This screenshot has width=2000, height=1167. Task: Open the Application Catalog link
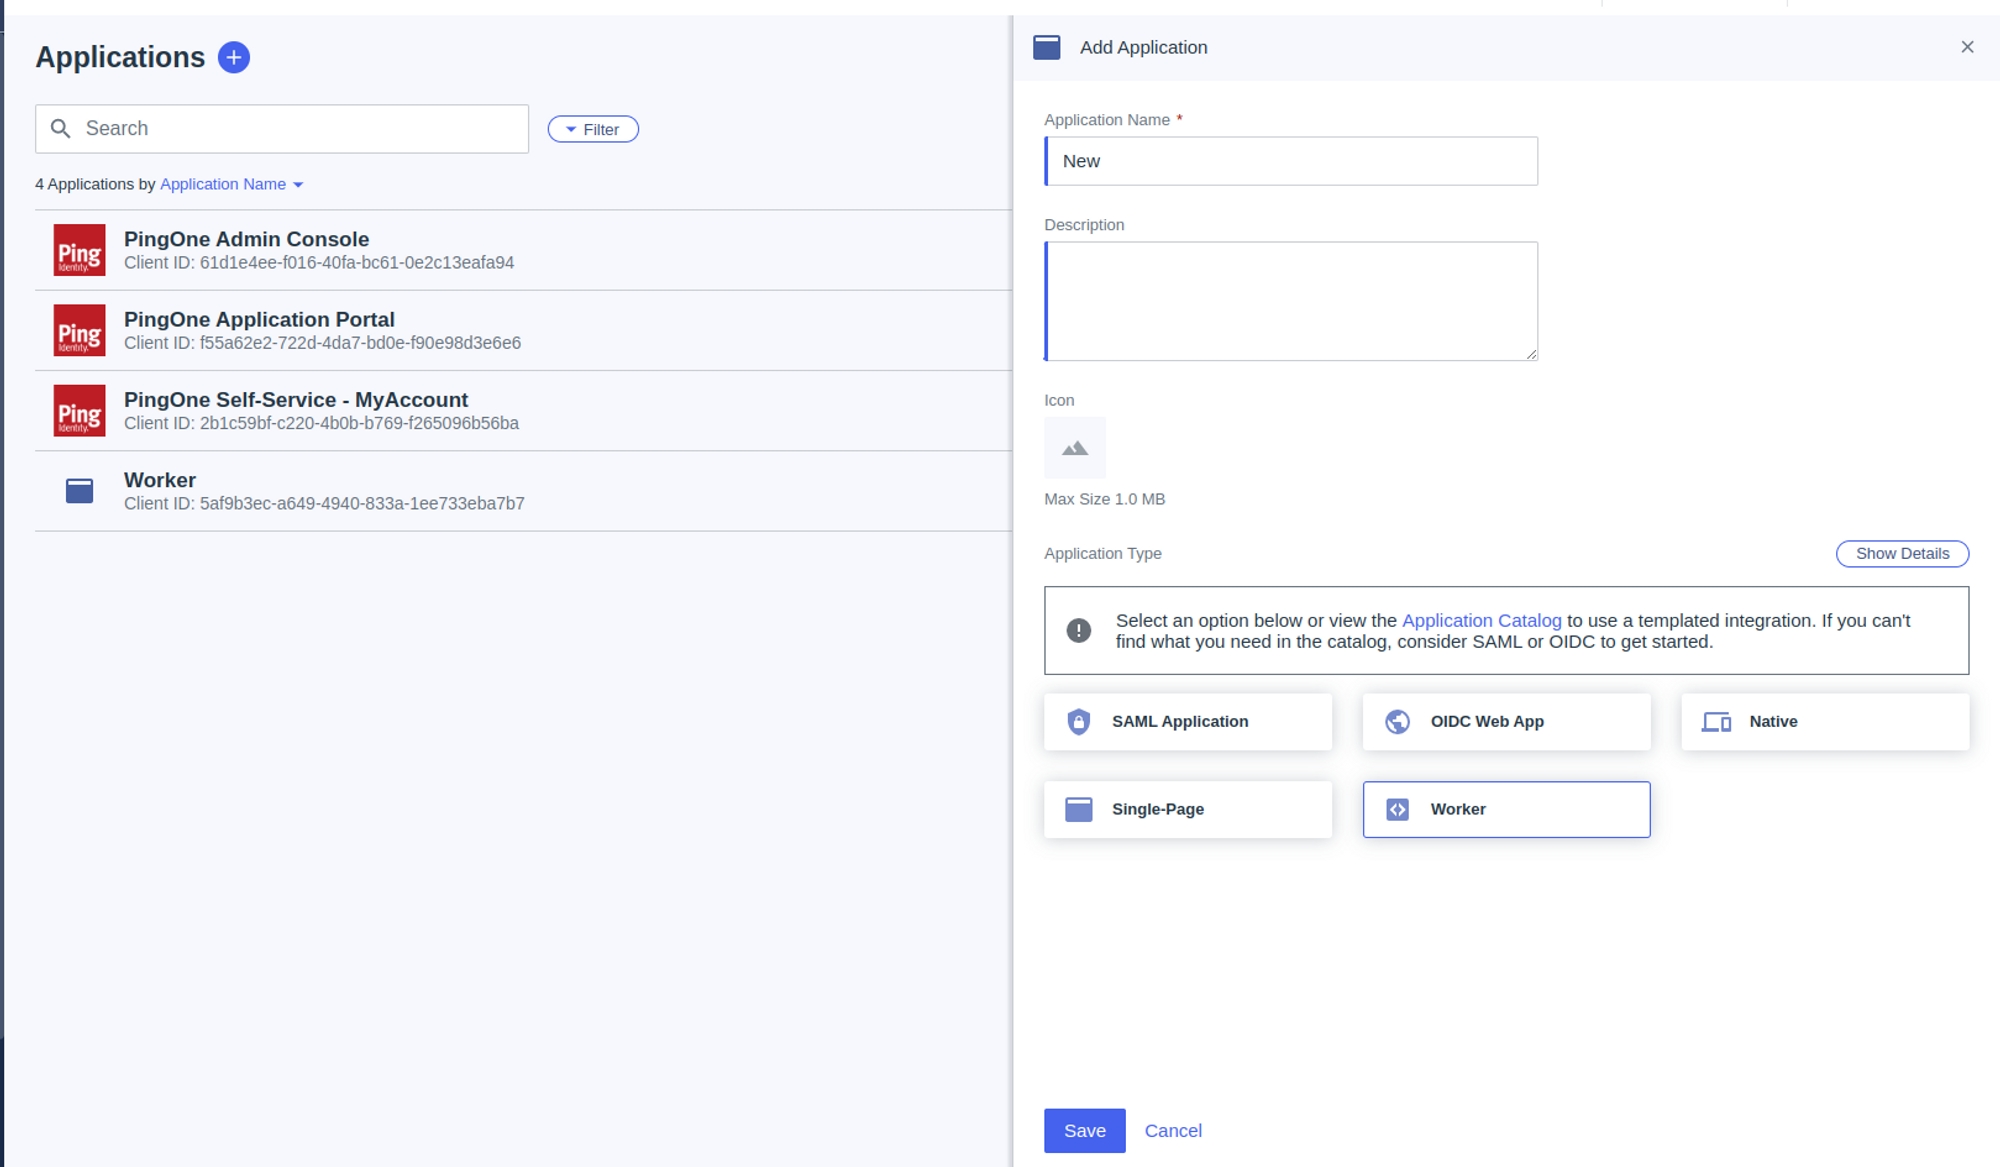pos(1480,621)
